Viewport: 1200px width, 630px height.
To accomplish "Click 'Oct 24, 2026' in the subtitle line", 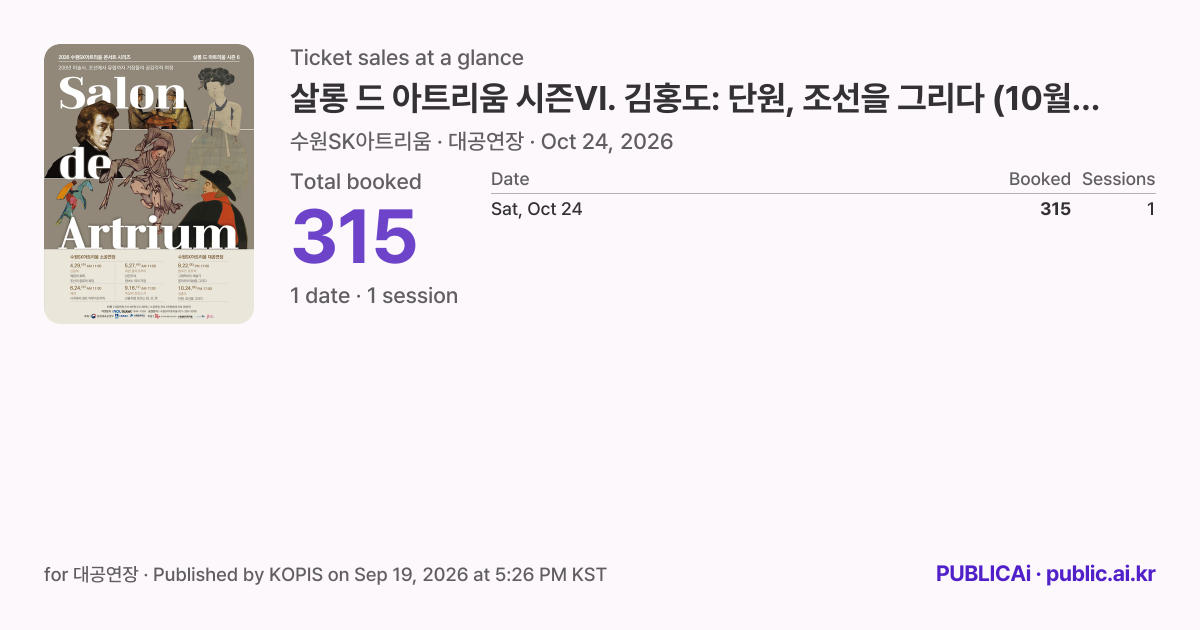I will (x=607, y=142).
